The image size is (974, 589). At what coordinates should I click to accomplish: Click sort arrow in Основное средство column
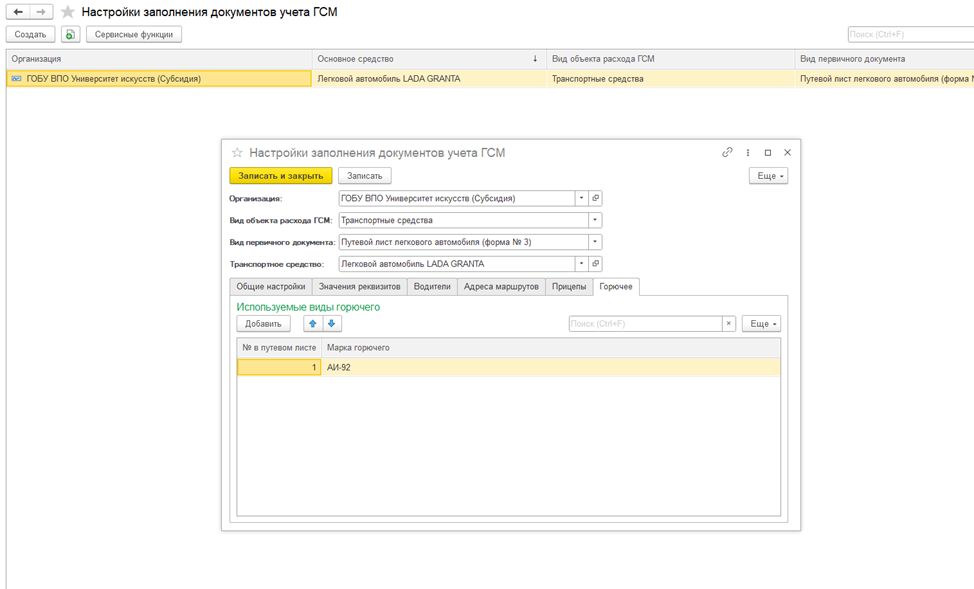[535, 58]
